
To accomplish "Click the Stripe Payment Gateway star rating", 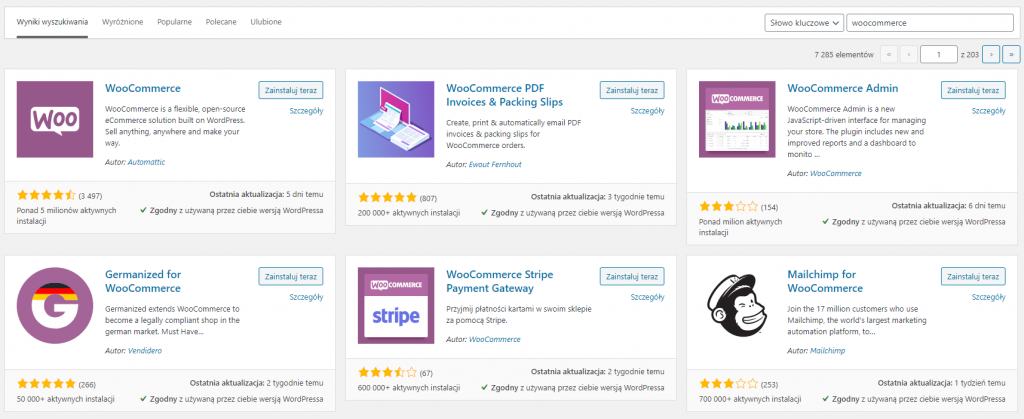I will pyautogui.click(x=387, y=373).
